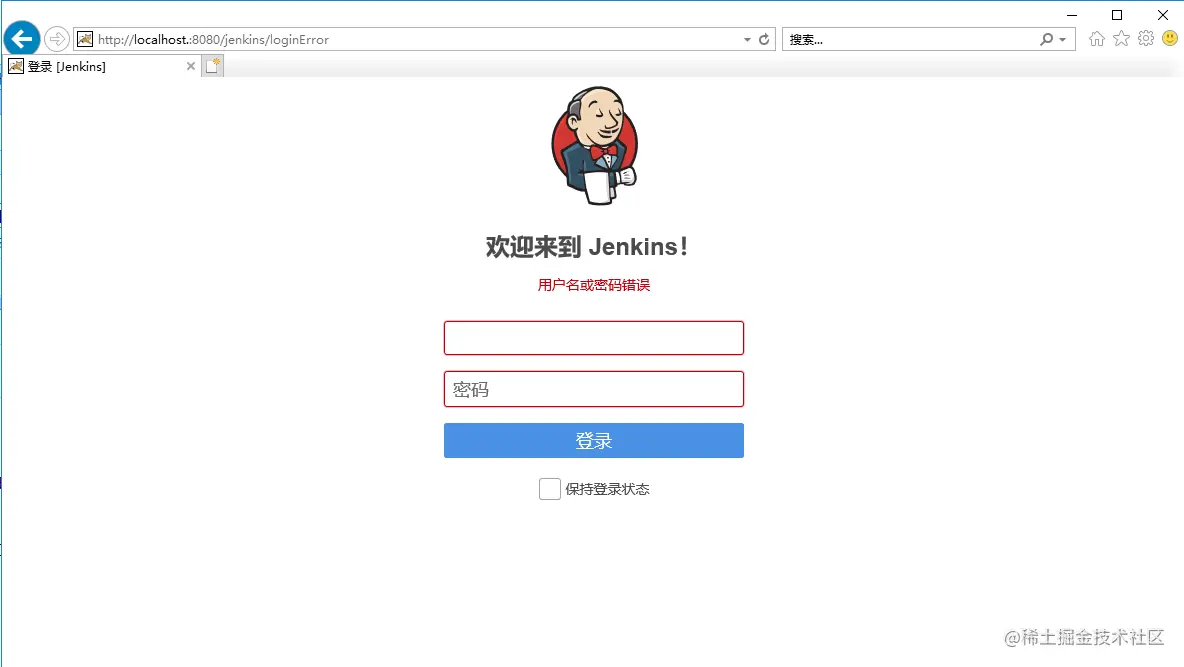Open the browser home page icon
Viewport: 1184px width, 667px height.
(x=1097, y=39)
